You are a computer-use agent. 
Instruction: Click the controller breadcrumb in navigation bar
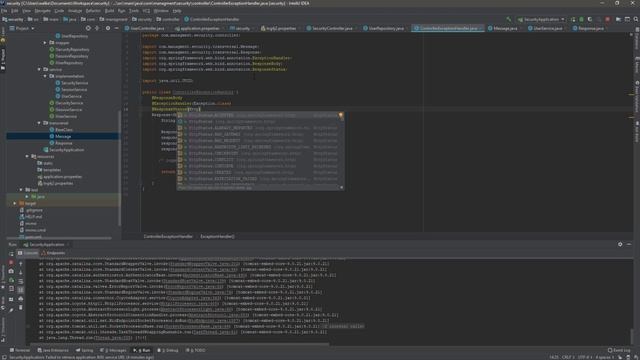(168, 19)
